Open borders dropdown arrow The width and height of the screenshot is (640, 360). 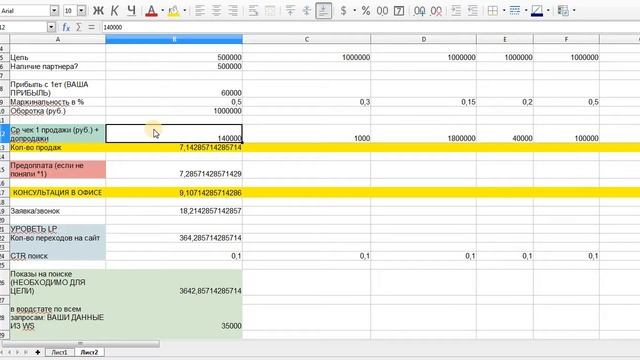click(x=504, y=11)
